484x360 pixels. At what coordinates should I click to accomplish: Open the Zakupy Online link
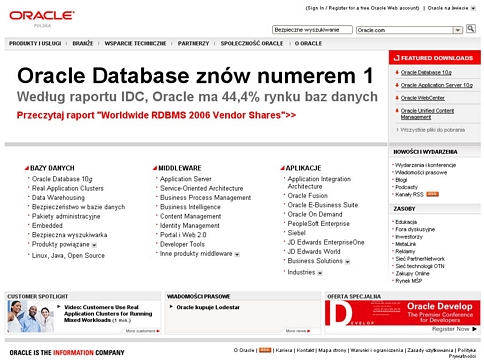click(x=412, y=273)
